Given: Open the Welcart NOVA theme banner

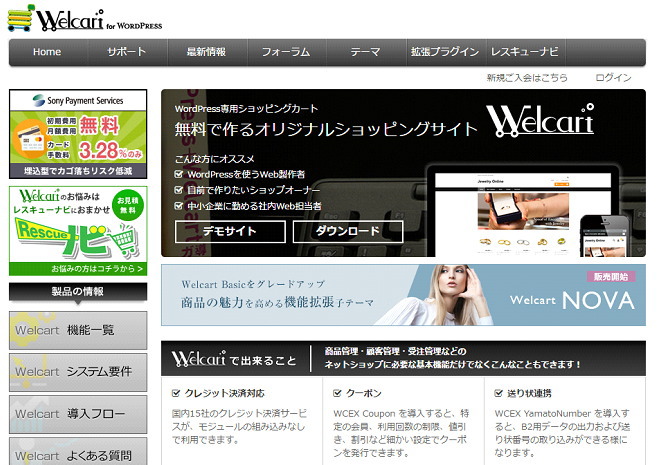Looking at the screenshot, I should [403, 295].
